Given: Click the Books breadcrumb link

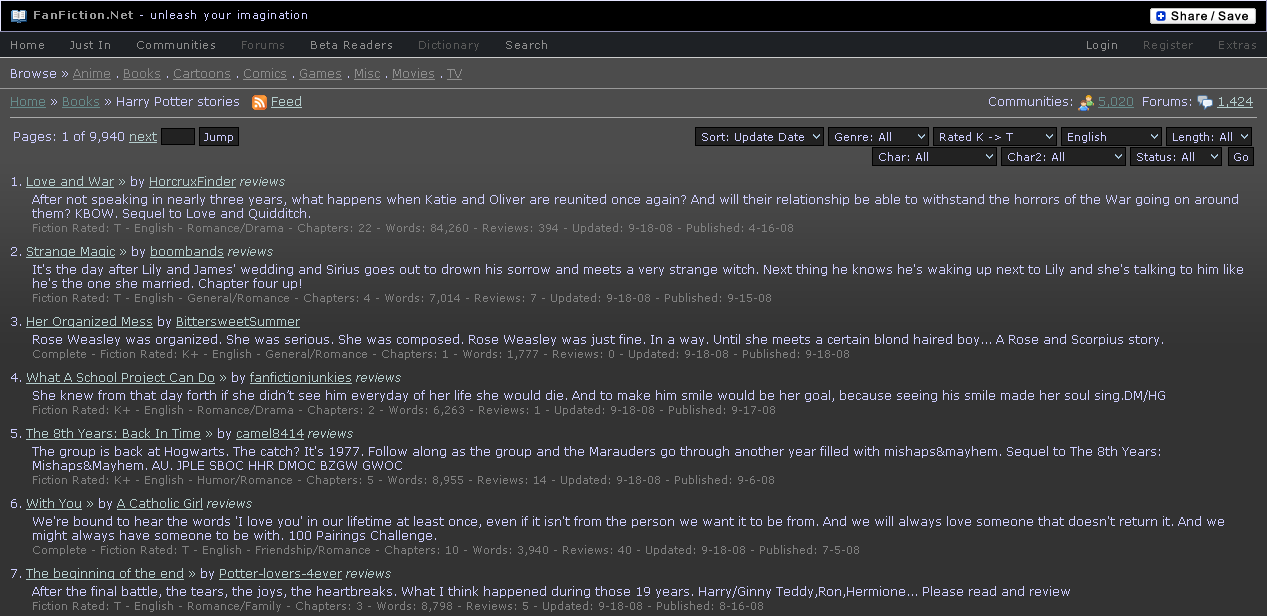Looking at the screenshot, I should pyautogui.click(x=81, y=102).
